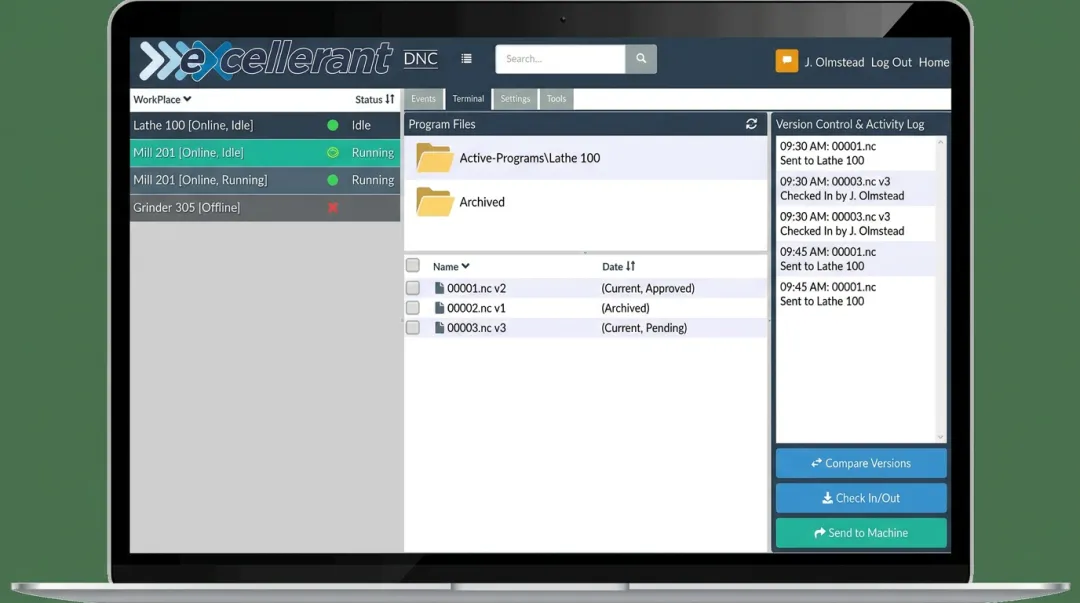Click the Check In/Out button
Screen dimensions: 1080x603
(861, 498)
